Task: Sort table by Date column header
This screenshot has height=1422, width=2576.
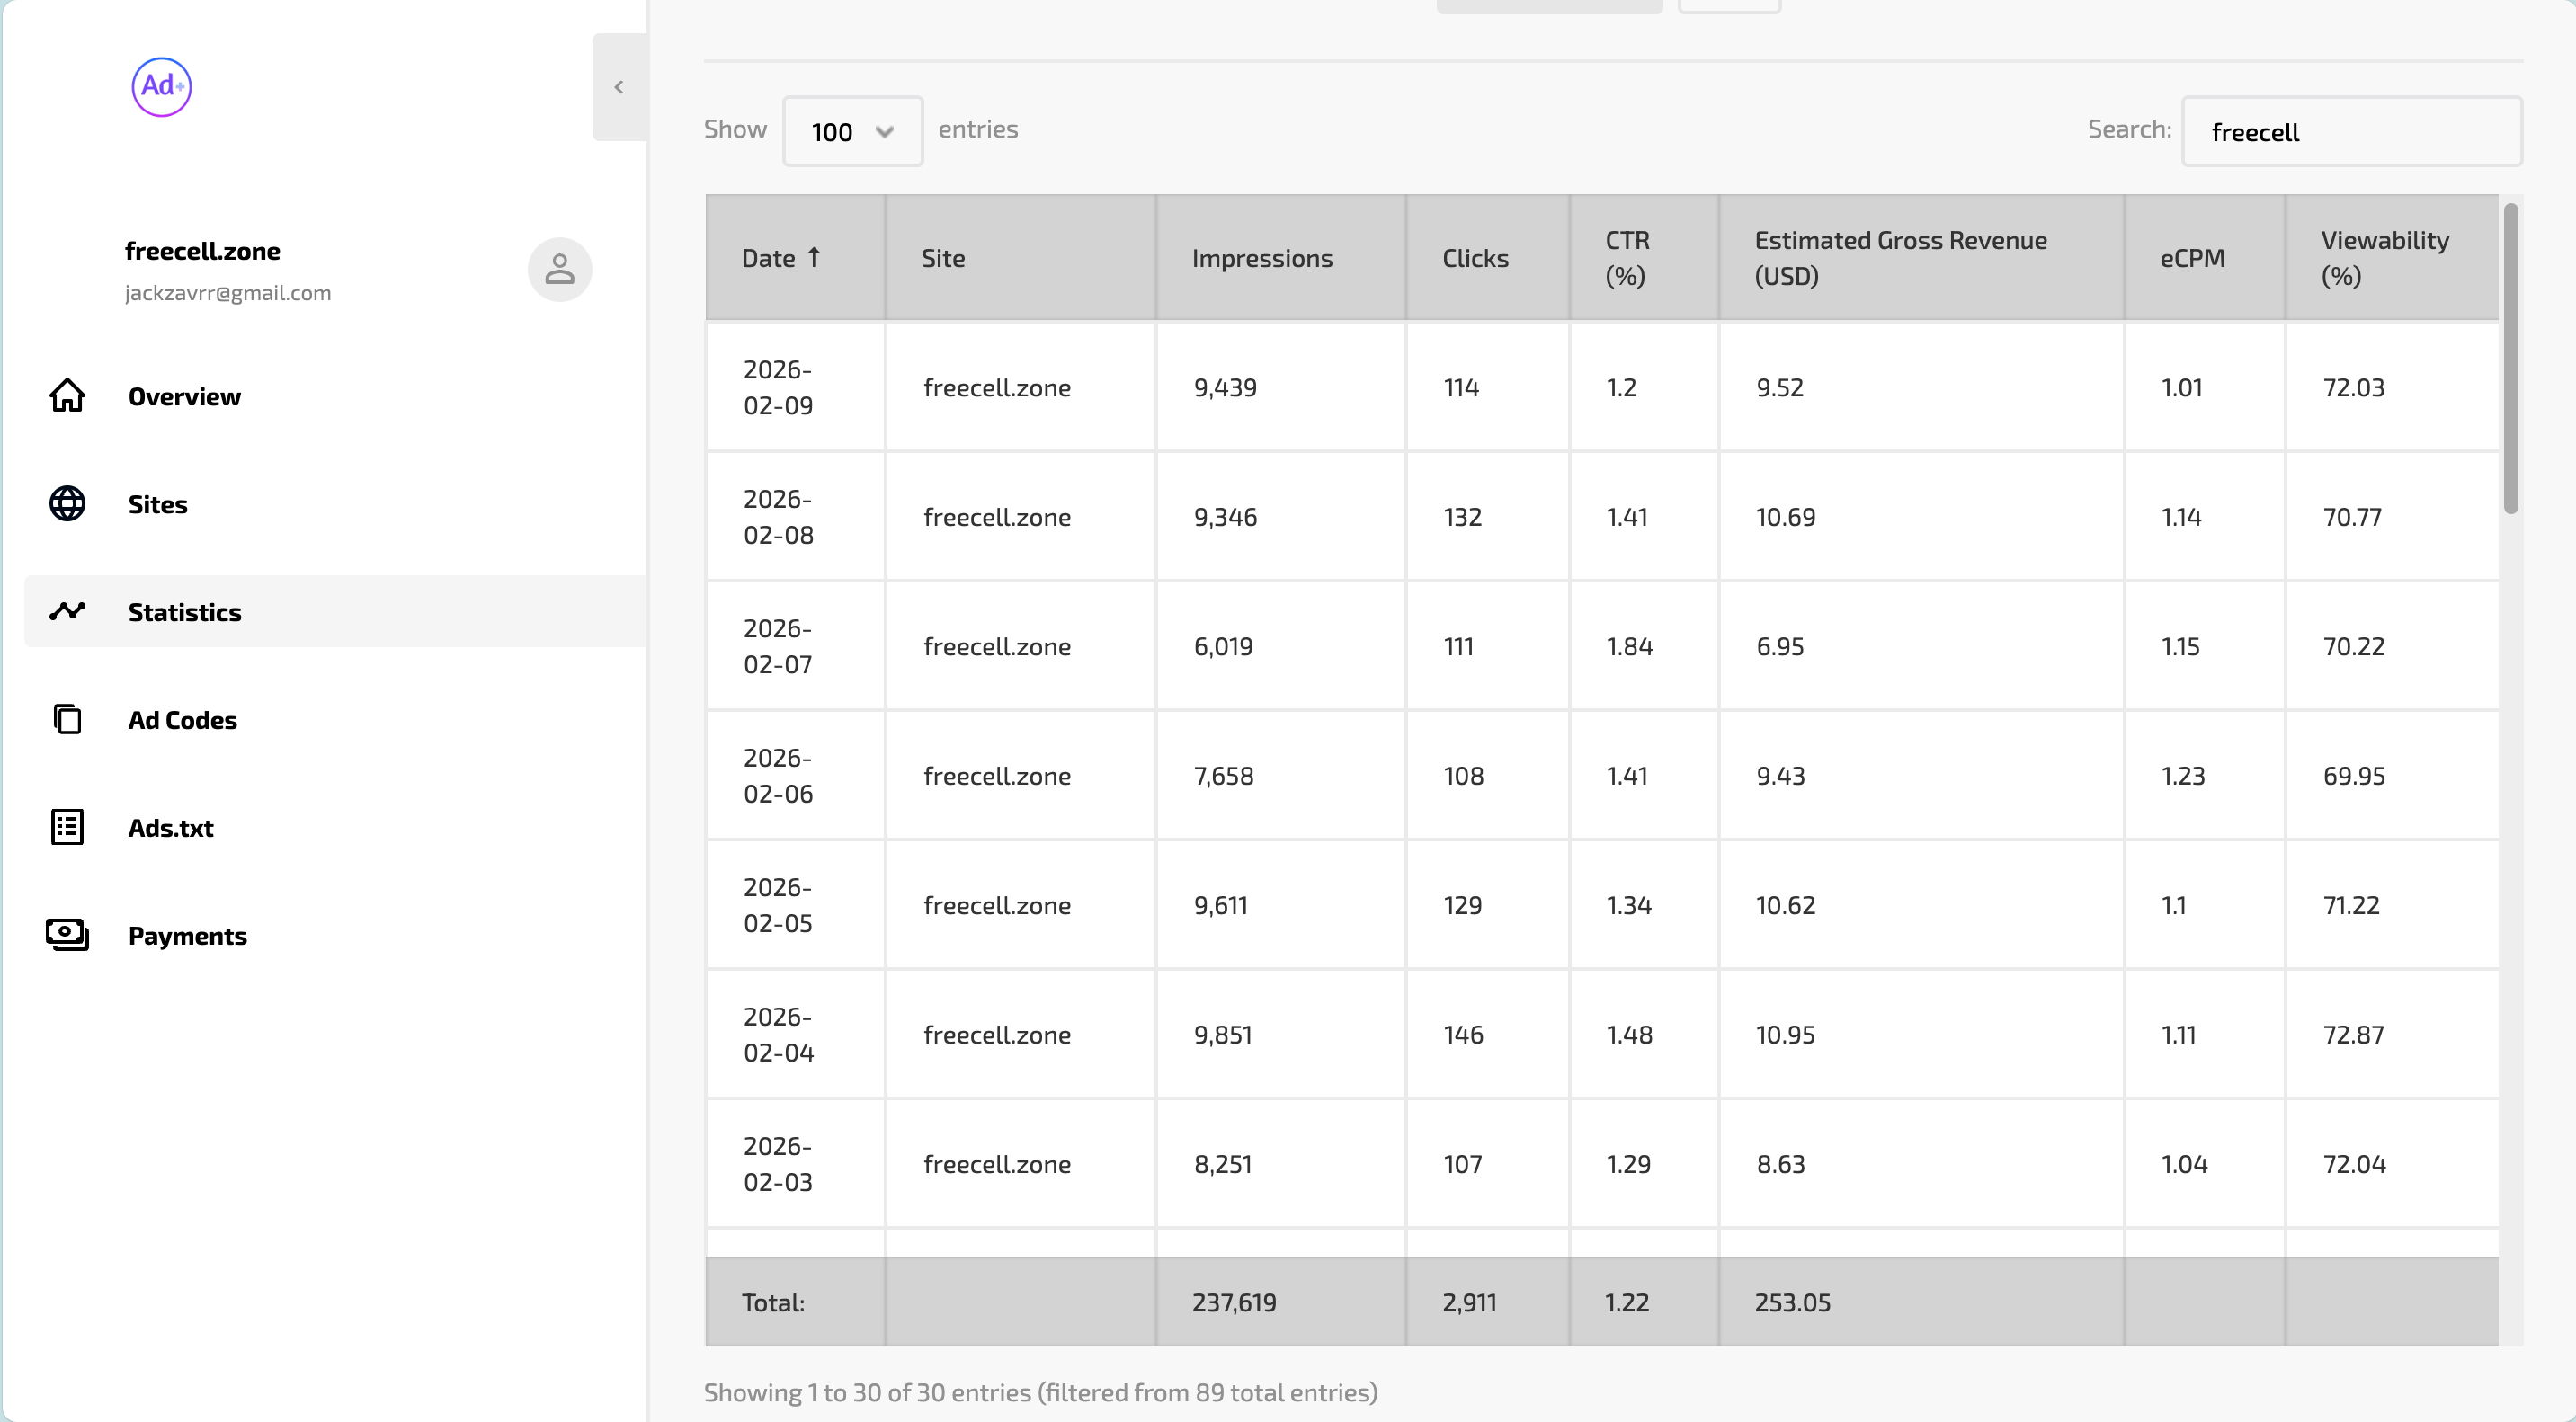Action: pos(781,258)
